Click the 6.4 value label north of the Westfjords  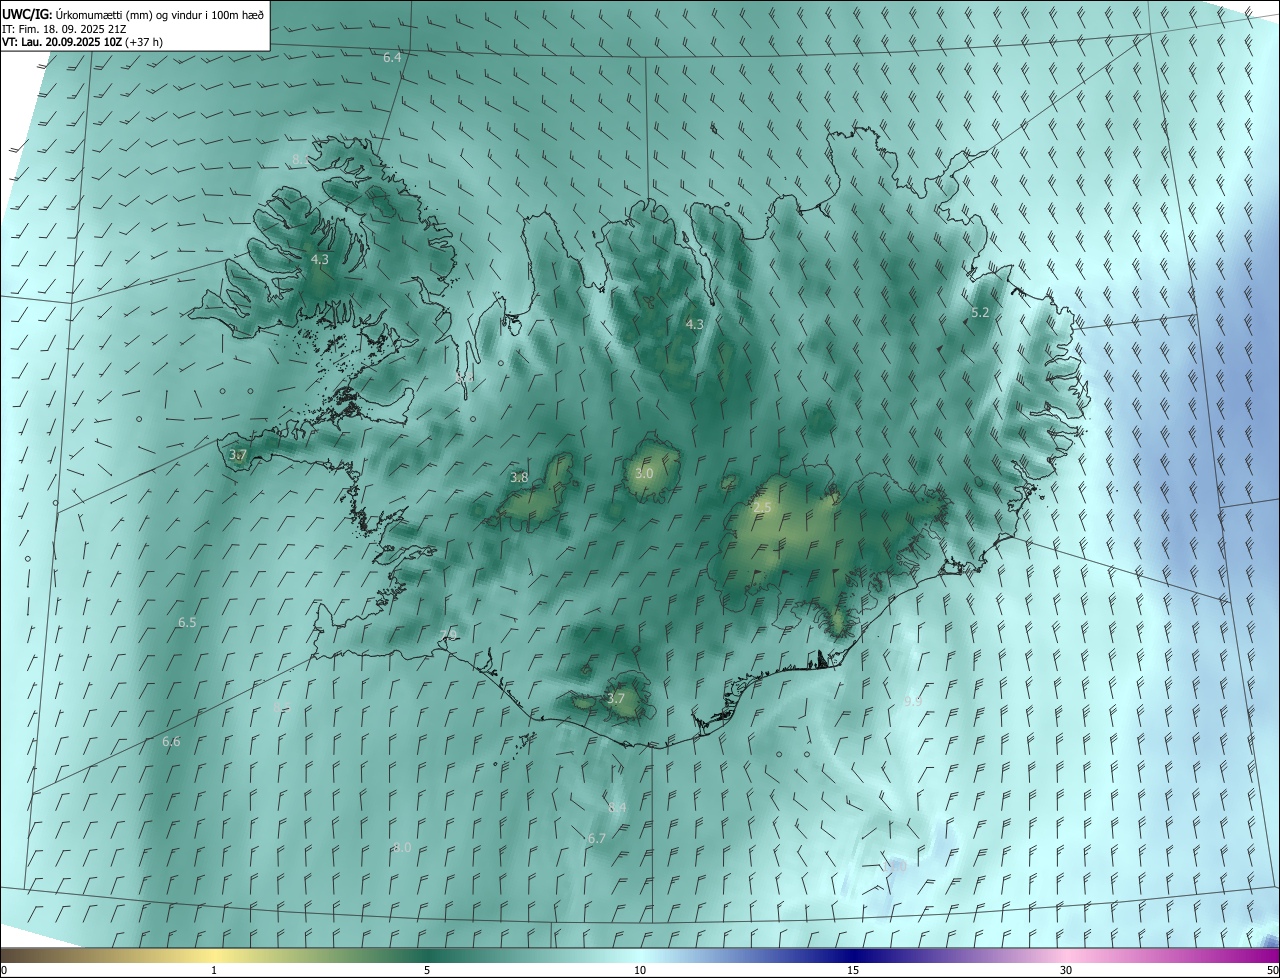pyautogui.click(x=392, y=58)
